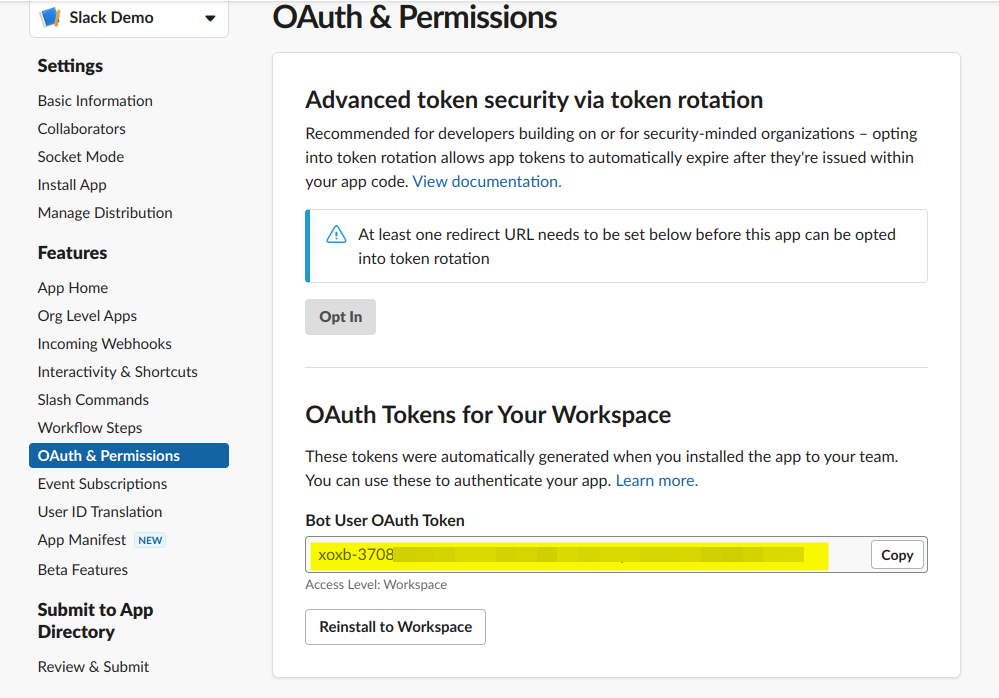The image size is (999, 698).
Task: Open Basic Information settings page
Action: (x=95, y=101)
